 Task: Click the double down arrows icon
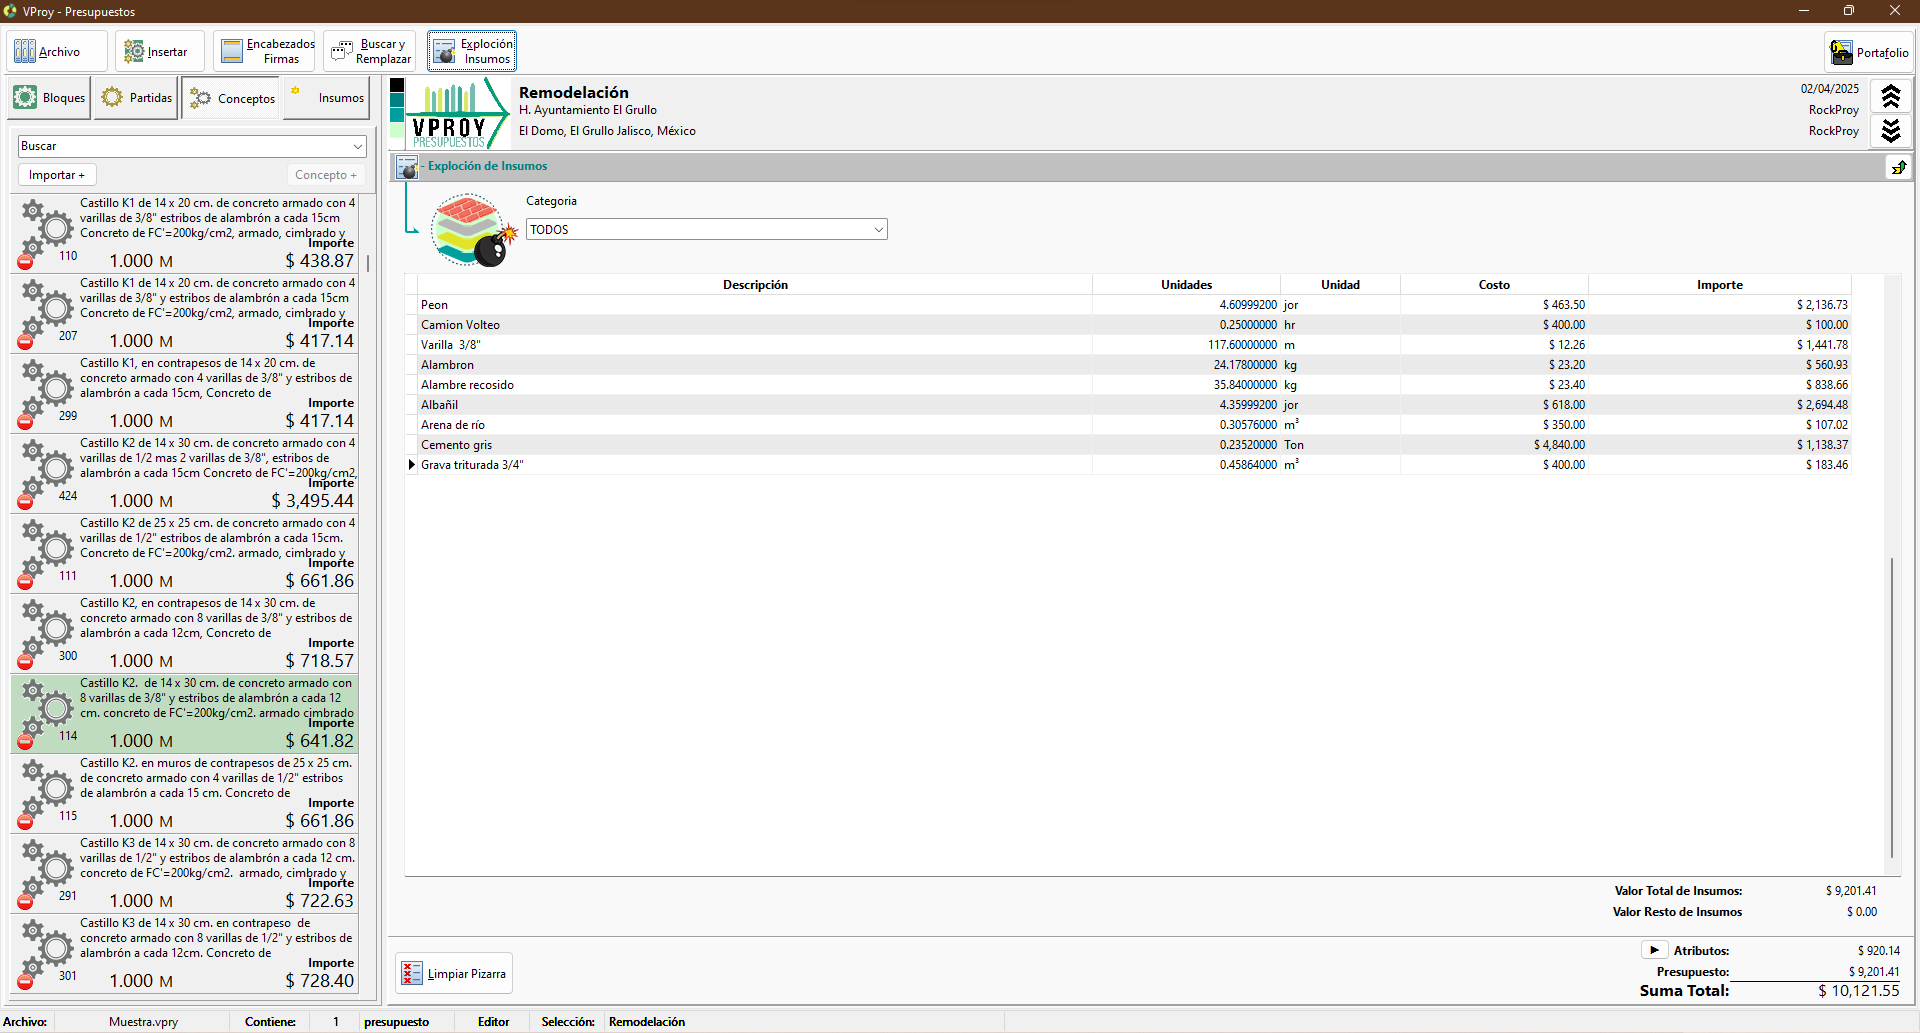[1890, 131]
